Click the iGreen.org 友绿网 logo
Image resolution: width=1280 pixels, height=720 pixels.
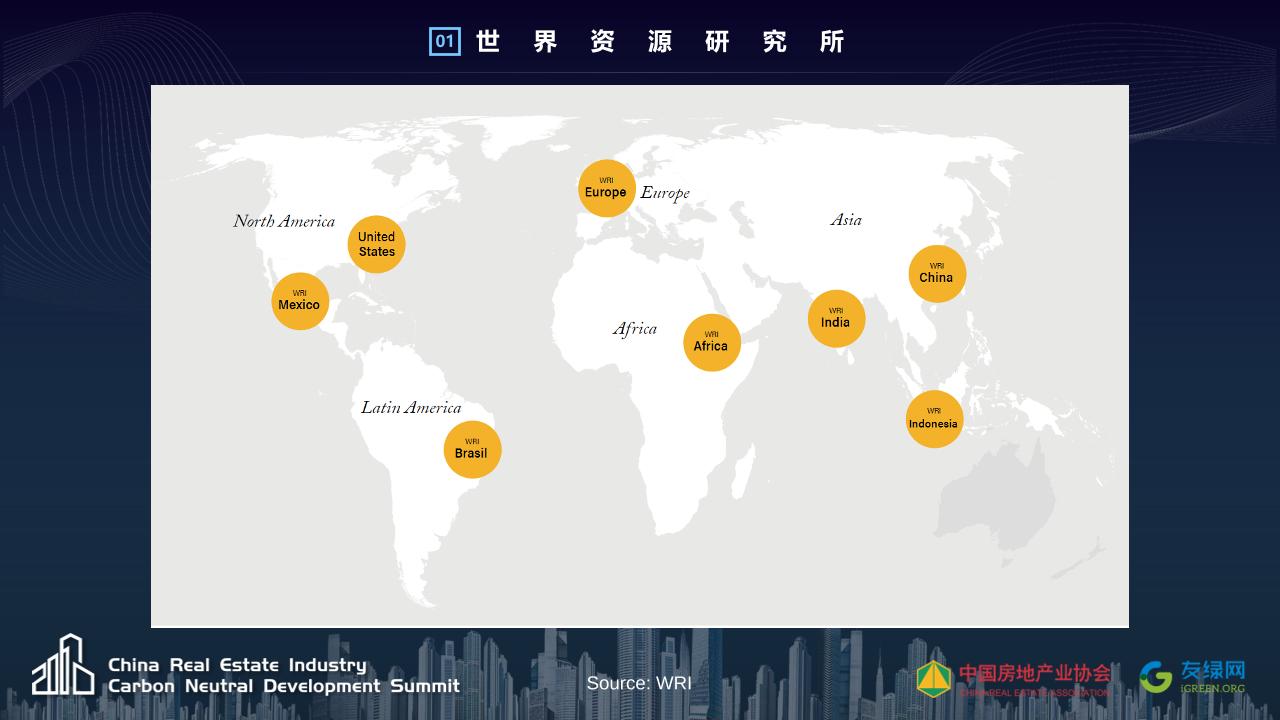tap(1193, 677)
